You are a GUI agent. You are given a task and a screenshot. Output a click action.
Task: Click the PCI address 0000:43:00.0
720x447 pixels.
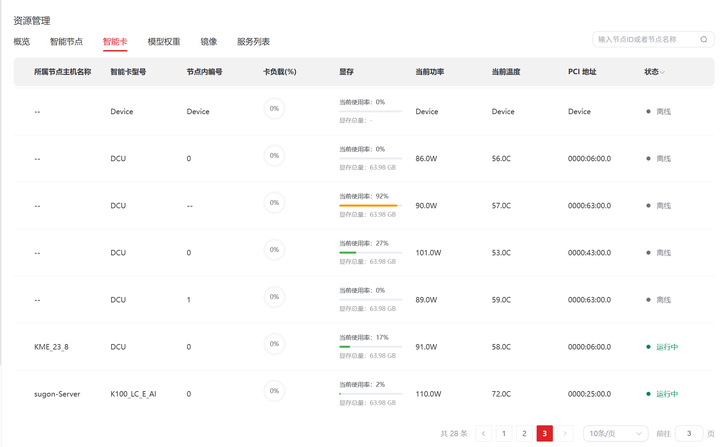[589, 253]
